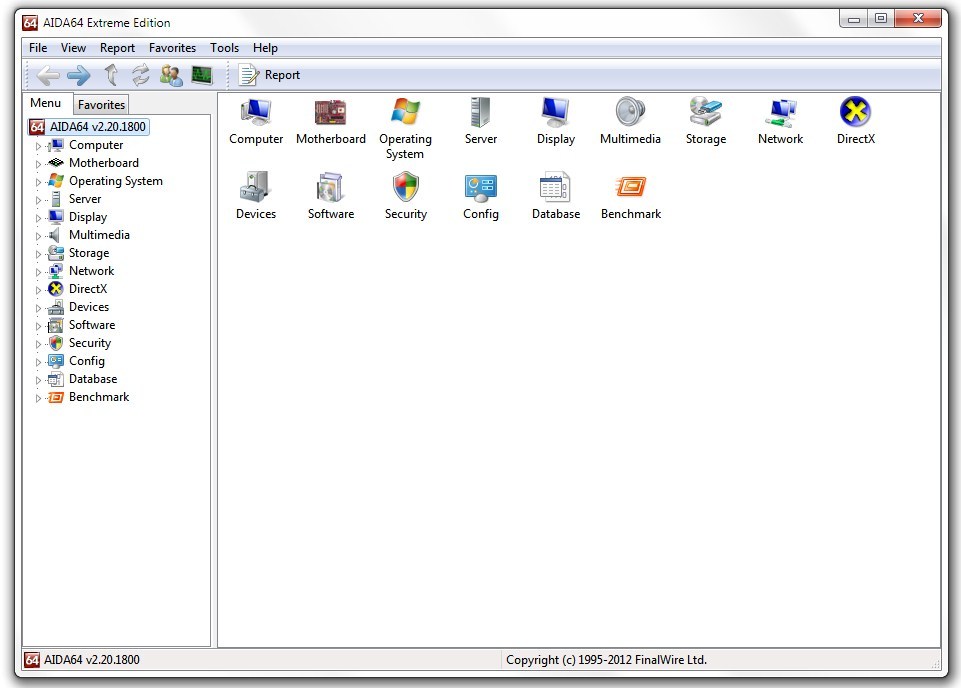Open the Network icon in main pane

(780, 112)
